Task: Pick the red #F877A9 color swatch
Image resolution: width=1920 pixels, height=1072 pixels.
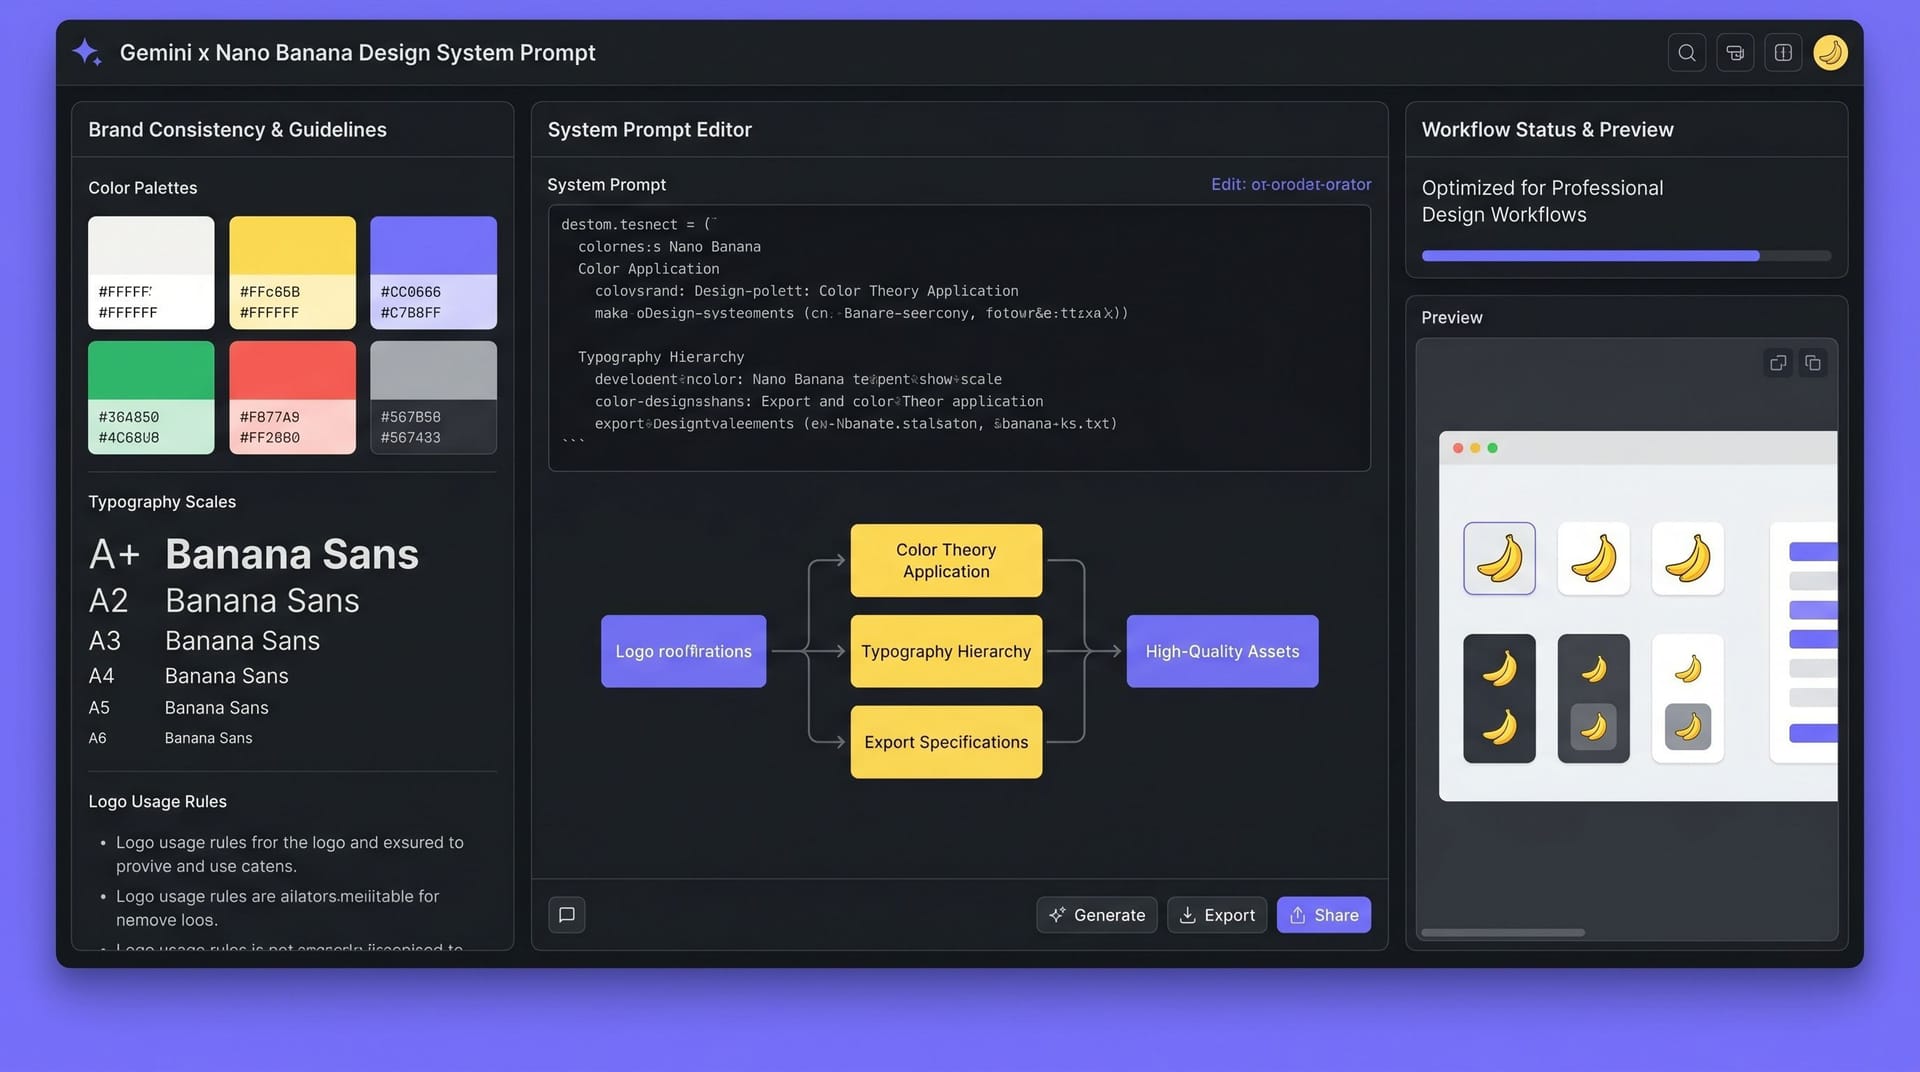Action: [292, 397]
